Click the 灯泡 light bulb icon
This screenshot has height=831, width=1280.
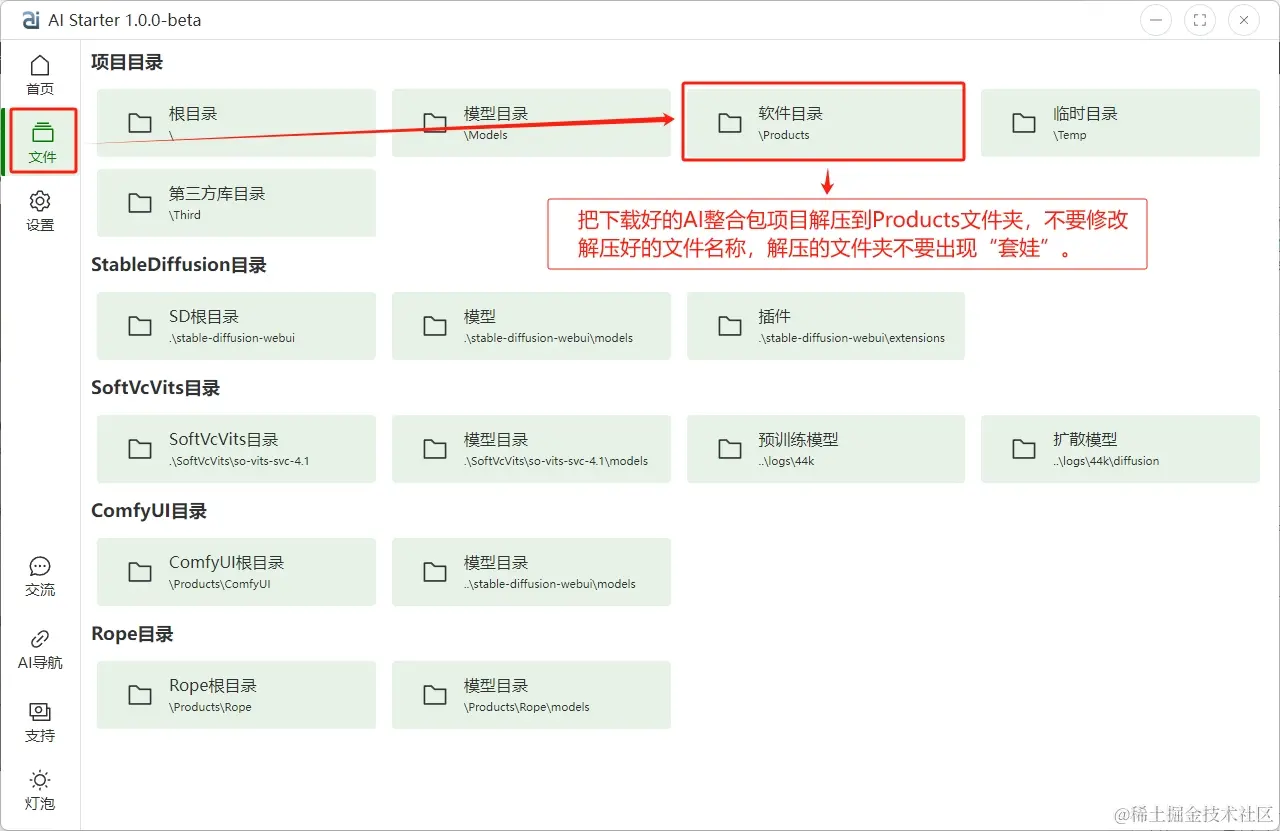[x=40, y=789]
